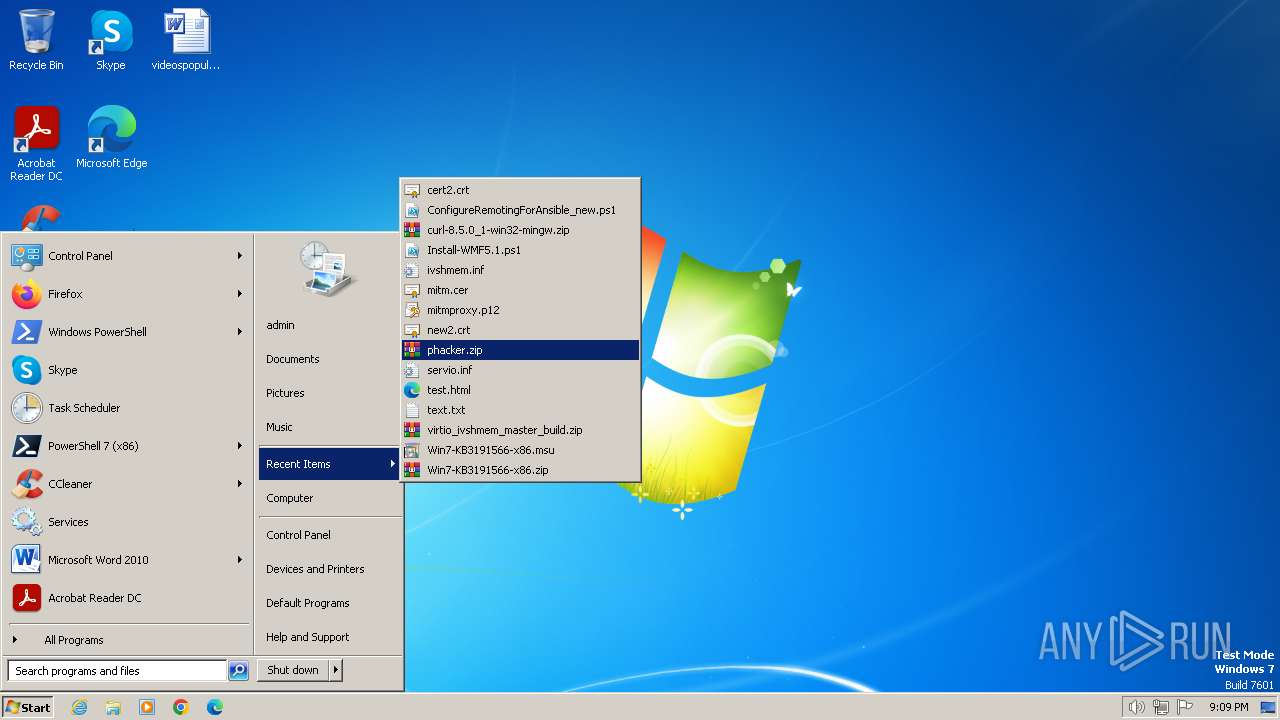Click the Skype icon in Start menu
Viewport: 1280px width, 720px height.
coord(27,370)
